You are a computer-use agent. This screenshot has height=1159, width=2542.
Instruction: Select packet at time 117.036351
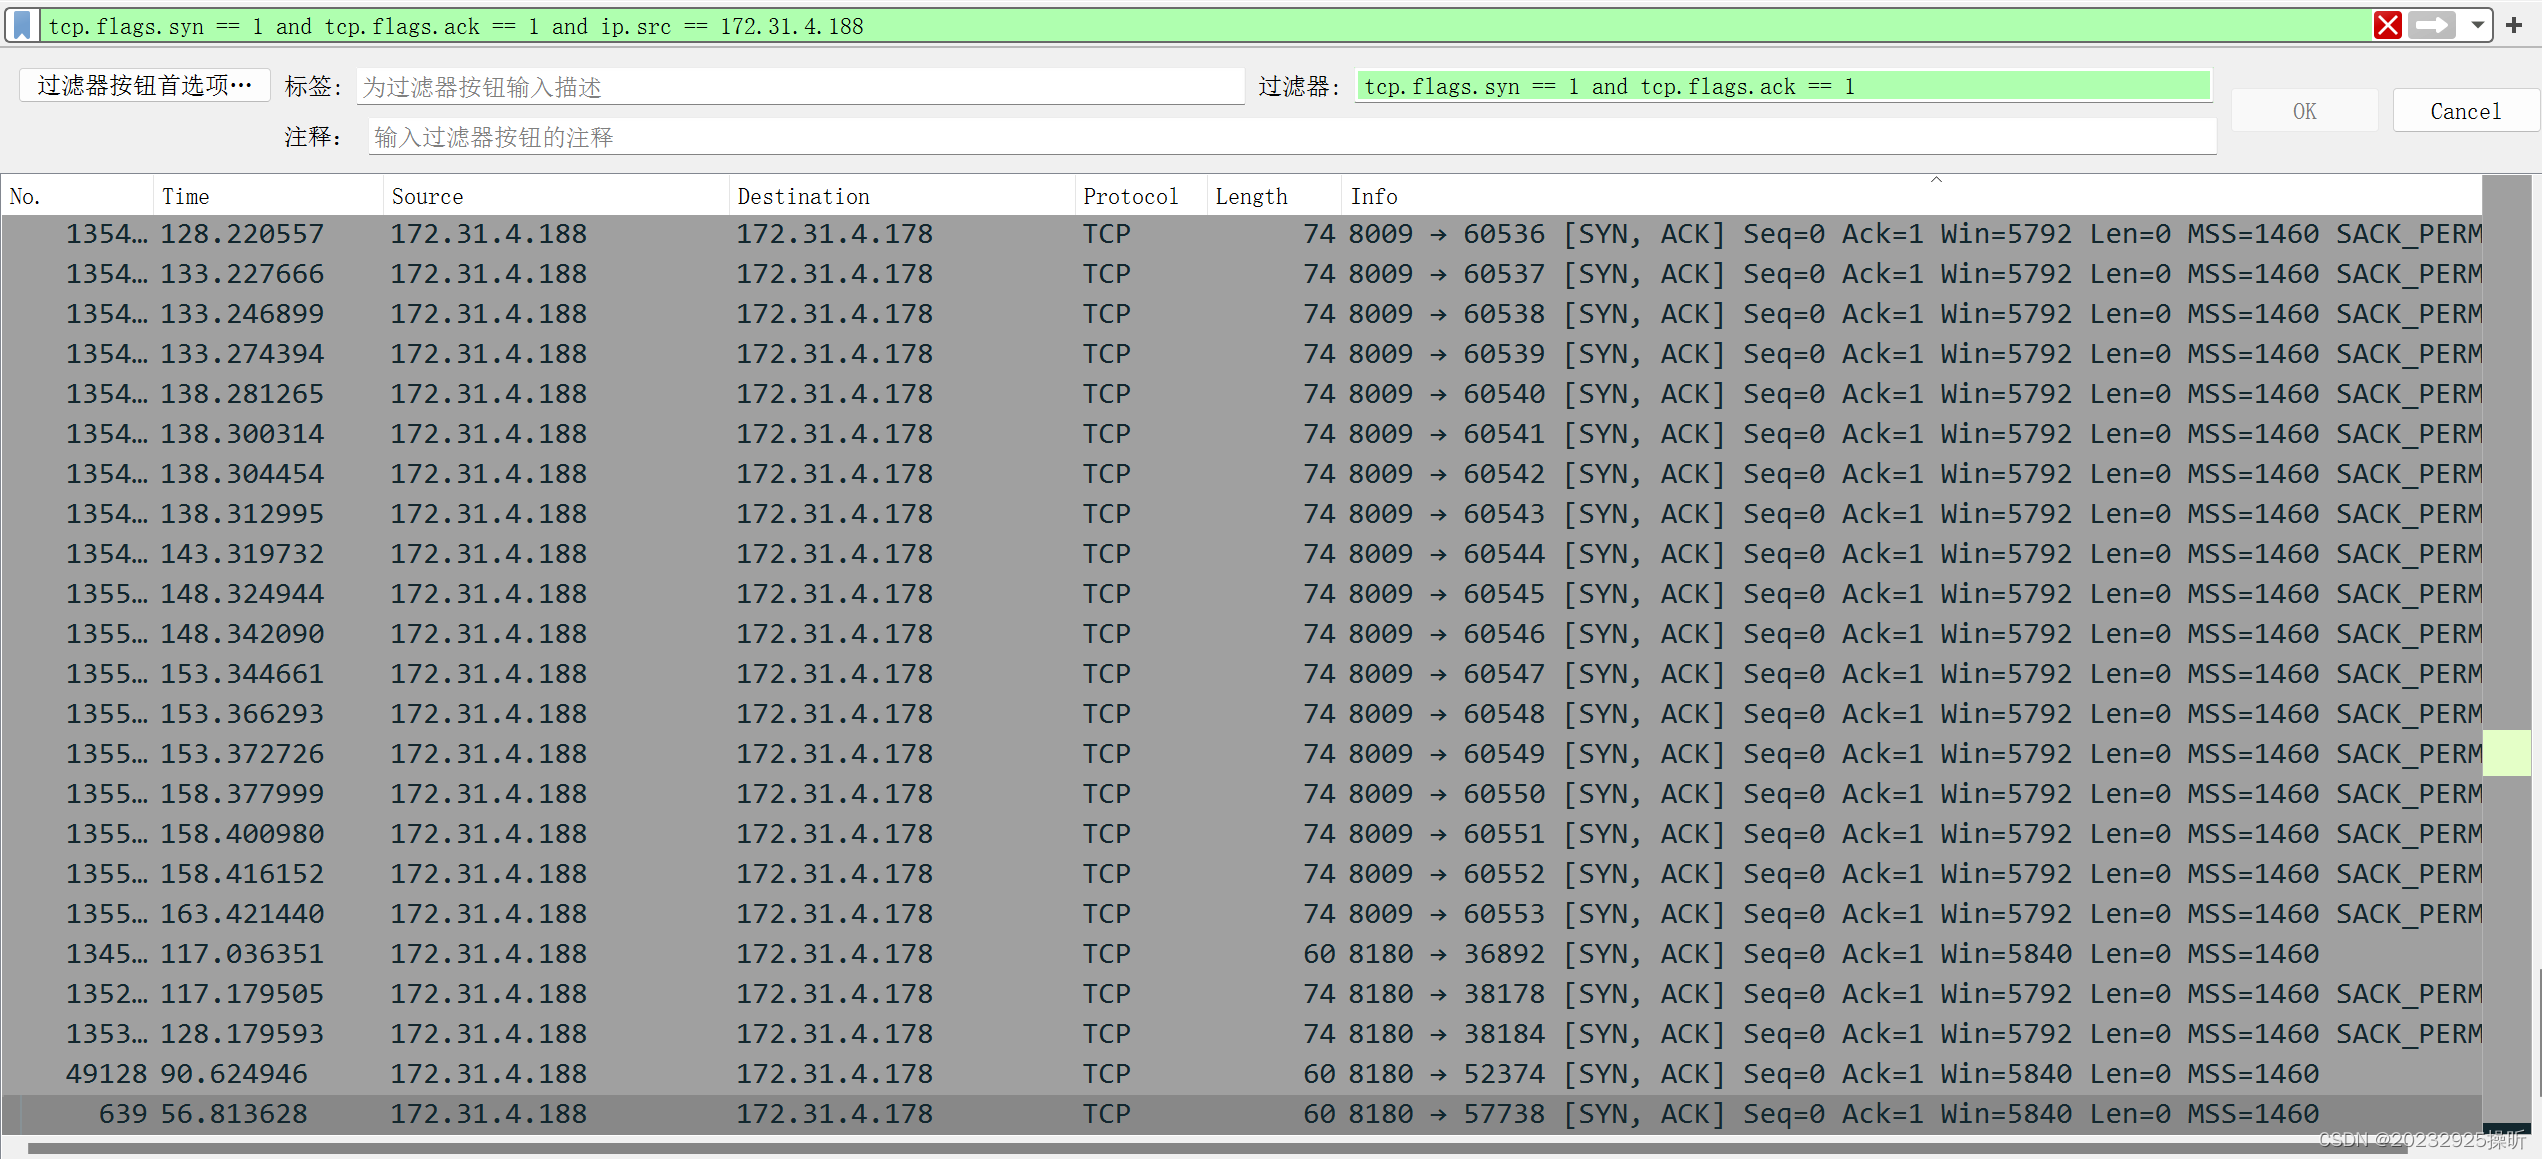[1241, 954]
